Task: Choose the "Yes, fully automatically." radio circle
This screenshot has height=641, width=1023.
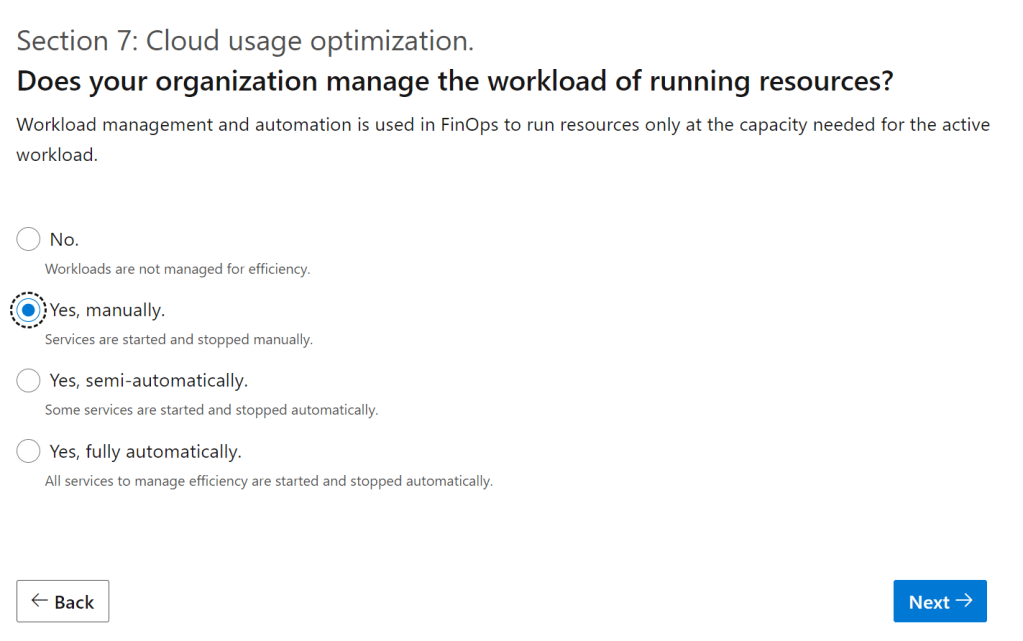Action: [x=29, y=452]
